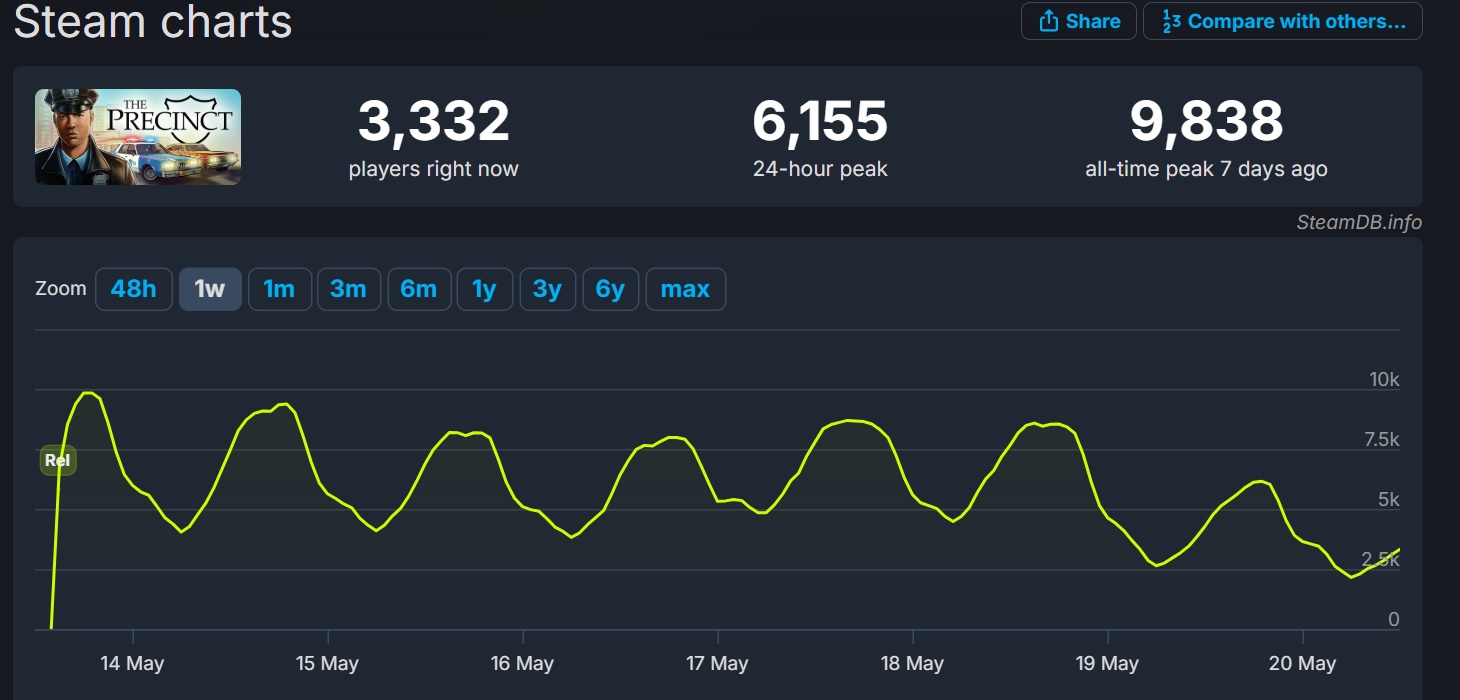The image size is (1460, 700).
Task: Choose the 6y zoom option
Action: click(x=611, y=289)
